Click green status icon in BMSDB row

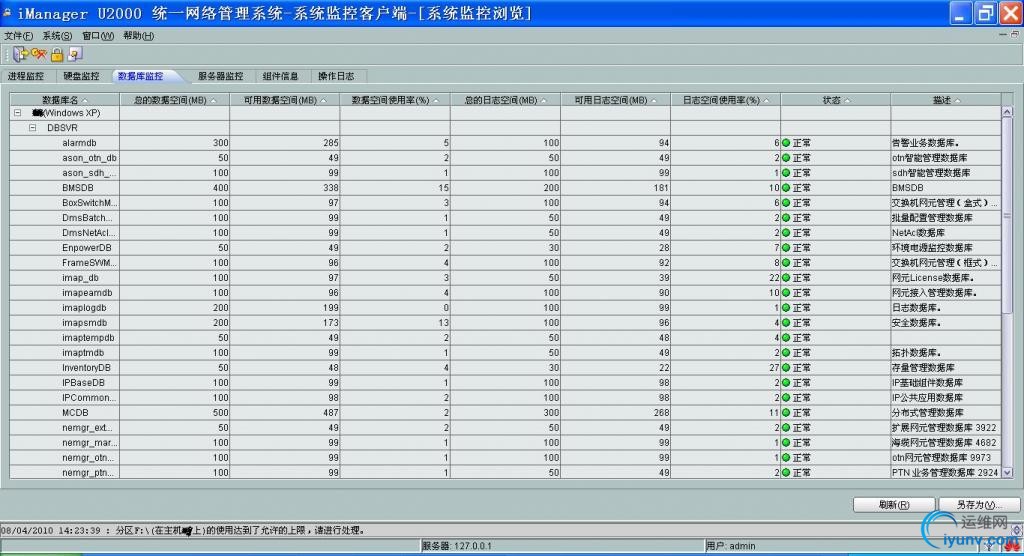click(x=786, y=188)
